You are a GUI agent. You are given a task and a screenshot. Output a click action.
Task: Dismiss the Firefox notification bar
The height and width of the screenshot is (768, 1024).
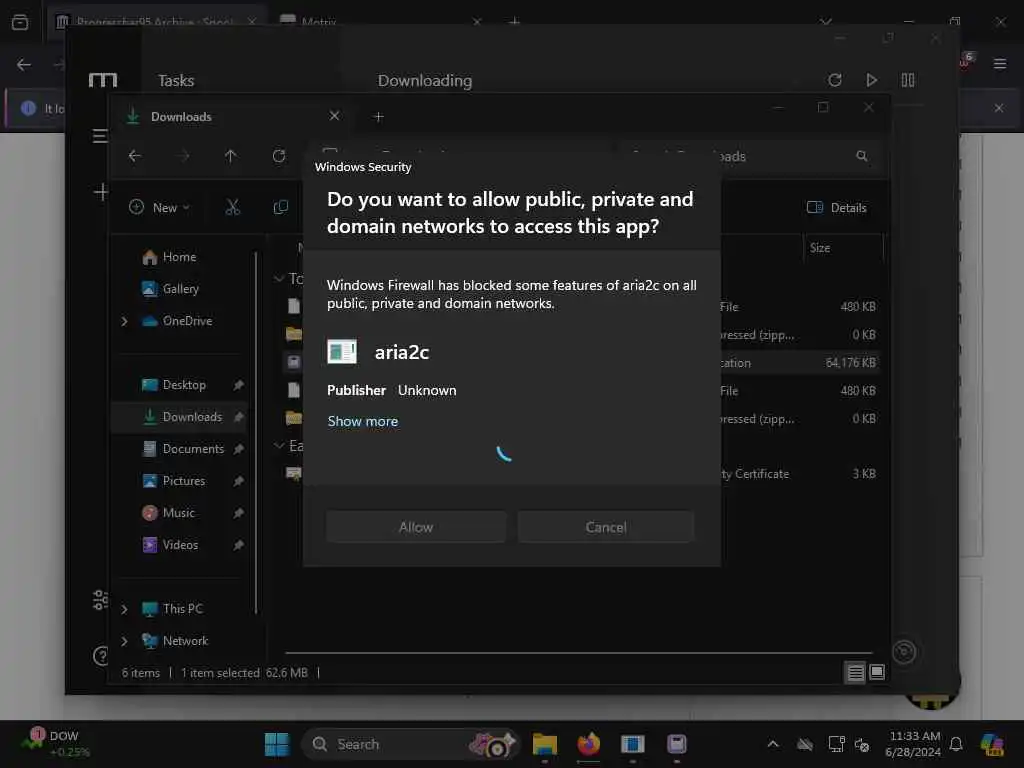[x=999, y=108]
